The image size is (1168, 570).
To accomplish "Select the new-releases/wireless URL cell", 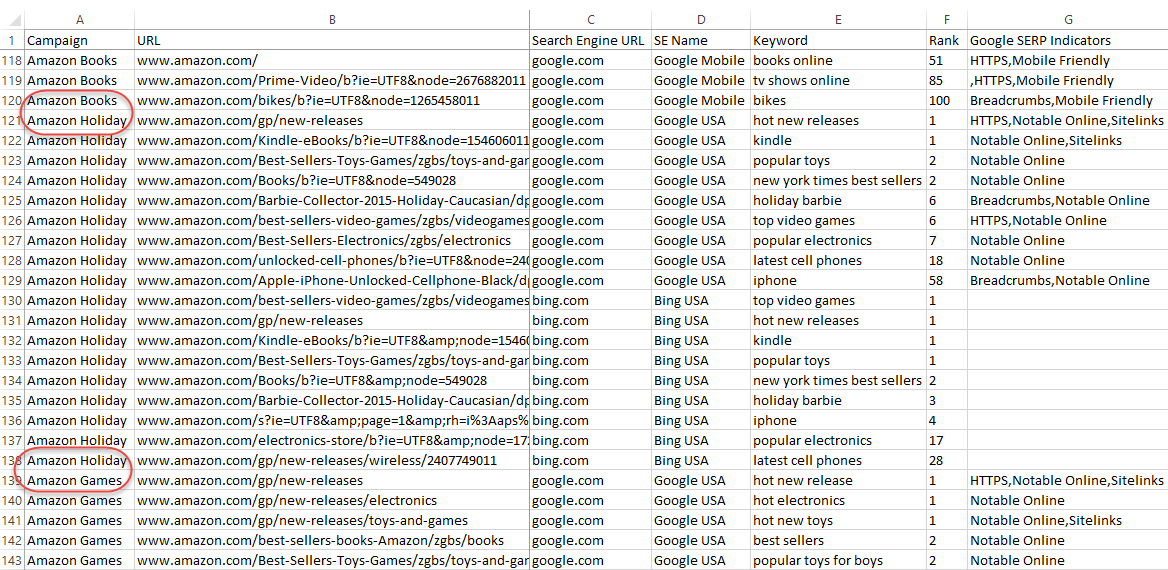I will 331,461.
